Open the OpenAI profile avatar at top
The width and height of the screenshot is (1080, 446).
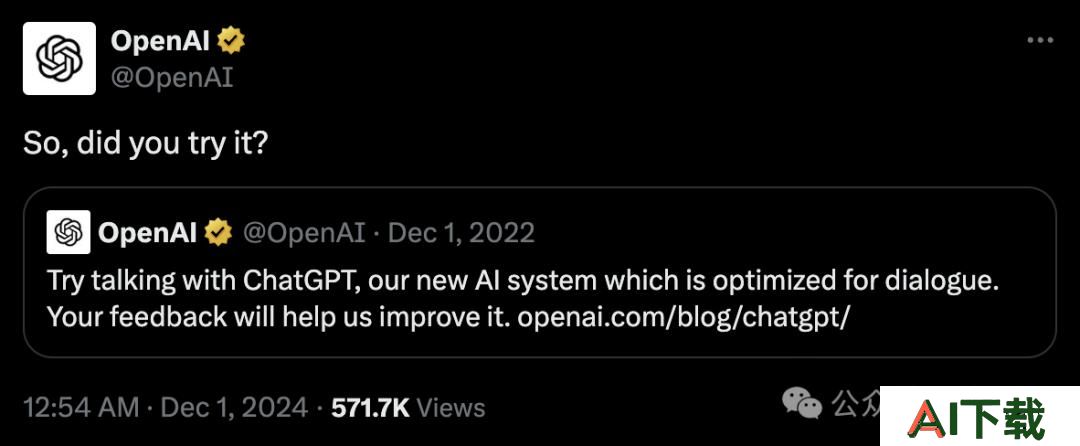click(59, 59)
